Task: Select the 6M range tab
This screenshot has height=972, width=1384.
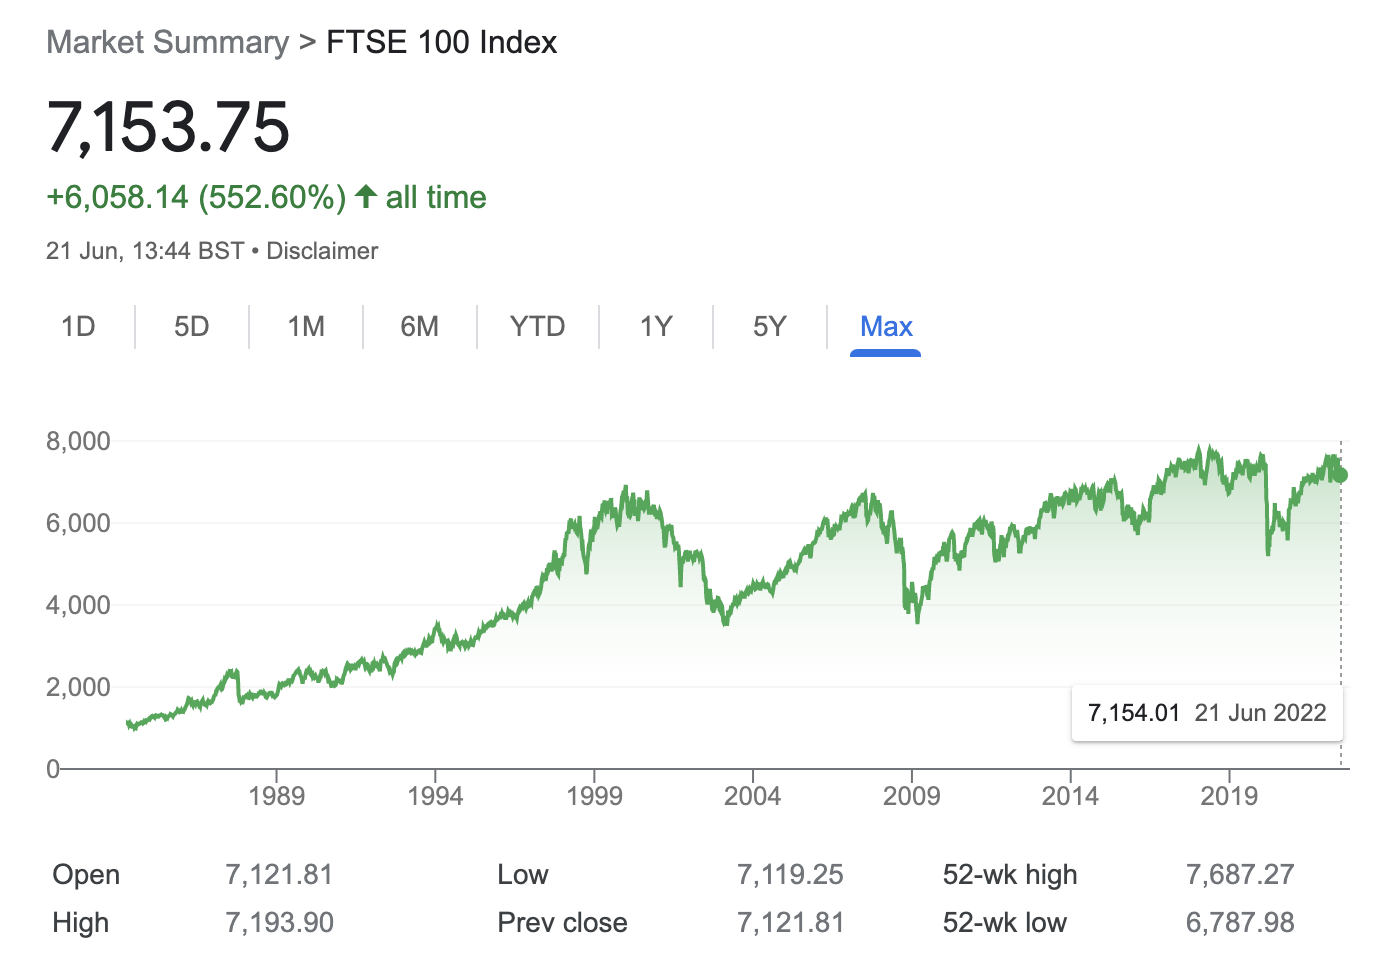Action: pos(419,327)
